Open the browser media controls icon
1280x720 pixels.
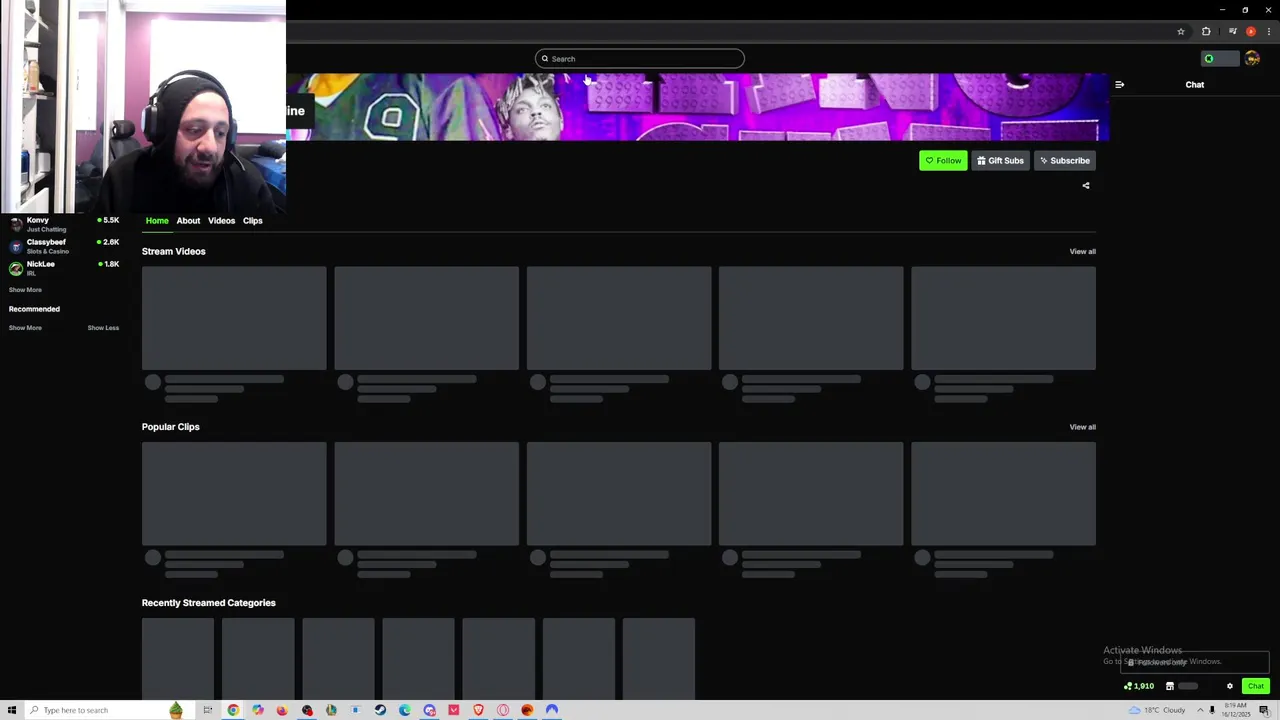coord(1232,31)
